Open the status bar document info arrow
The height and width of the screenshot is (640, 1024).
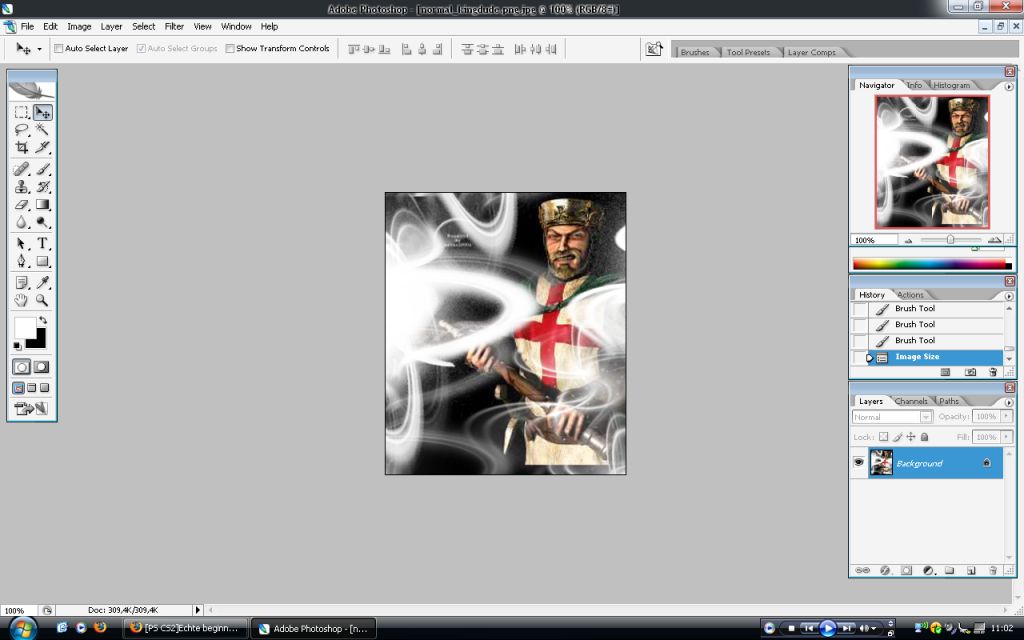click(x=197, y=610)
